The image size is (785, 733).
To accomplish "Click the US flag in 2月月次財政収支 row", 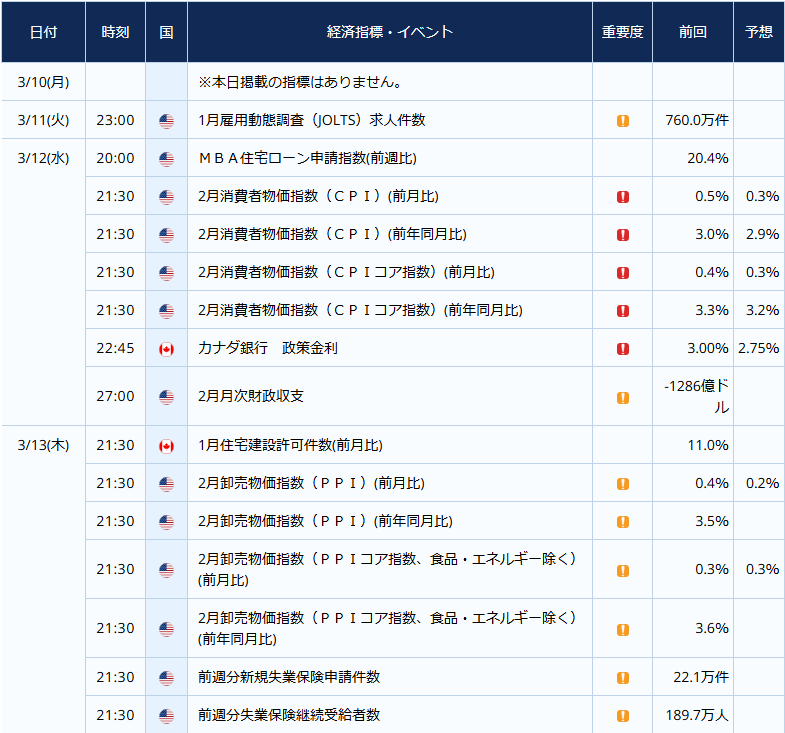I will click(166, 397).
